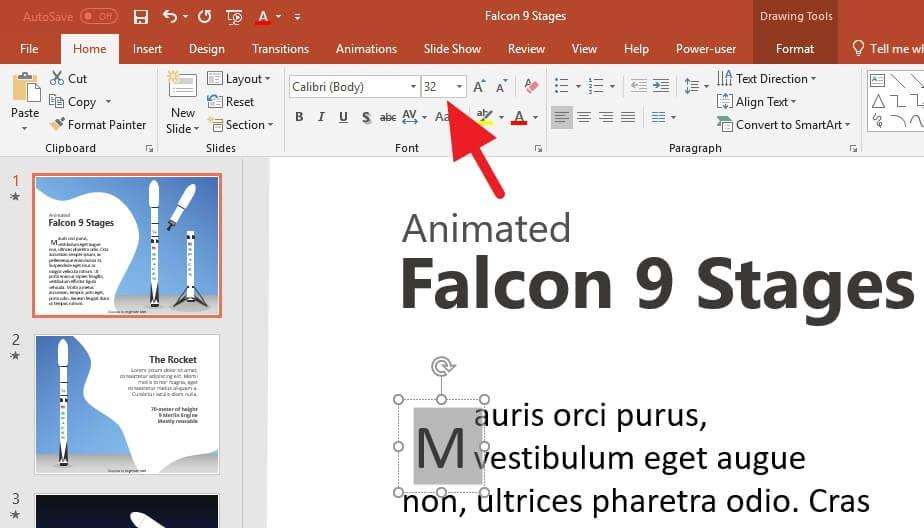Viewport: 924px width, 528px height.
Task: Decrease the list indent level
Action: [x=638, y=86]
